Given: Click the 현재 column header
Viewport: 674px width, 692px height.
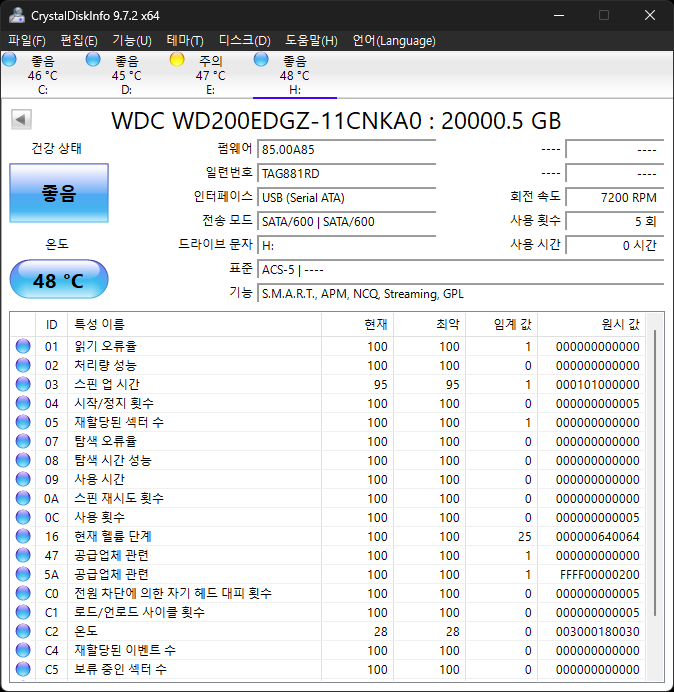Looking at the screenshot, I should (358, 324).
